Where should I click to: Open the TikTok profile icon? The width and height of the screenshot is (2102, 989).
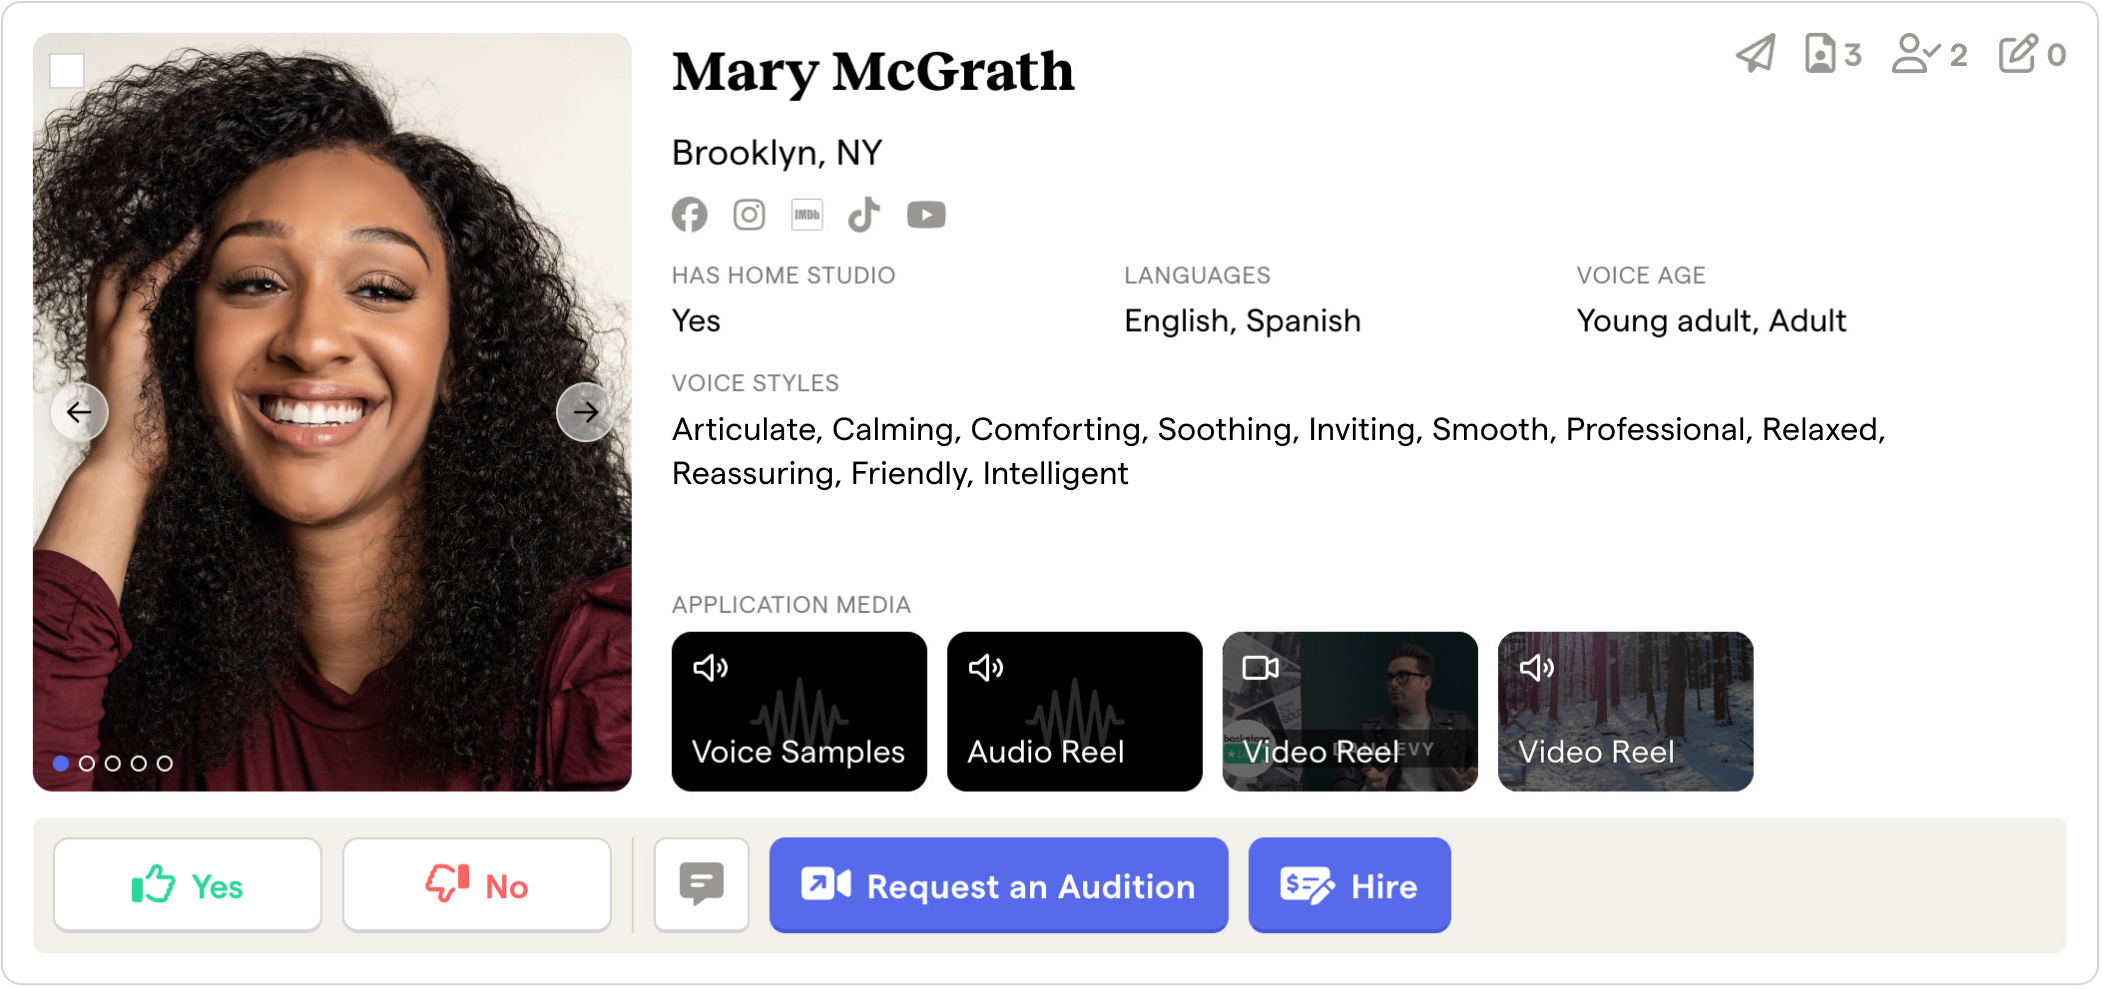tap(865, 215)
